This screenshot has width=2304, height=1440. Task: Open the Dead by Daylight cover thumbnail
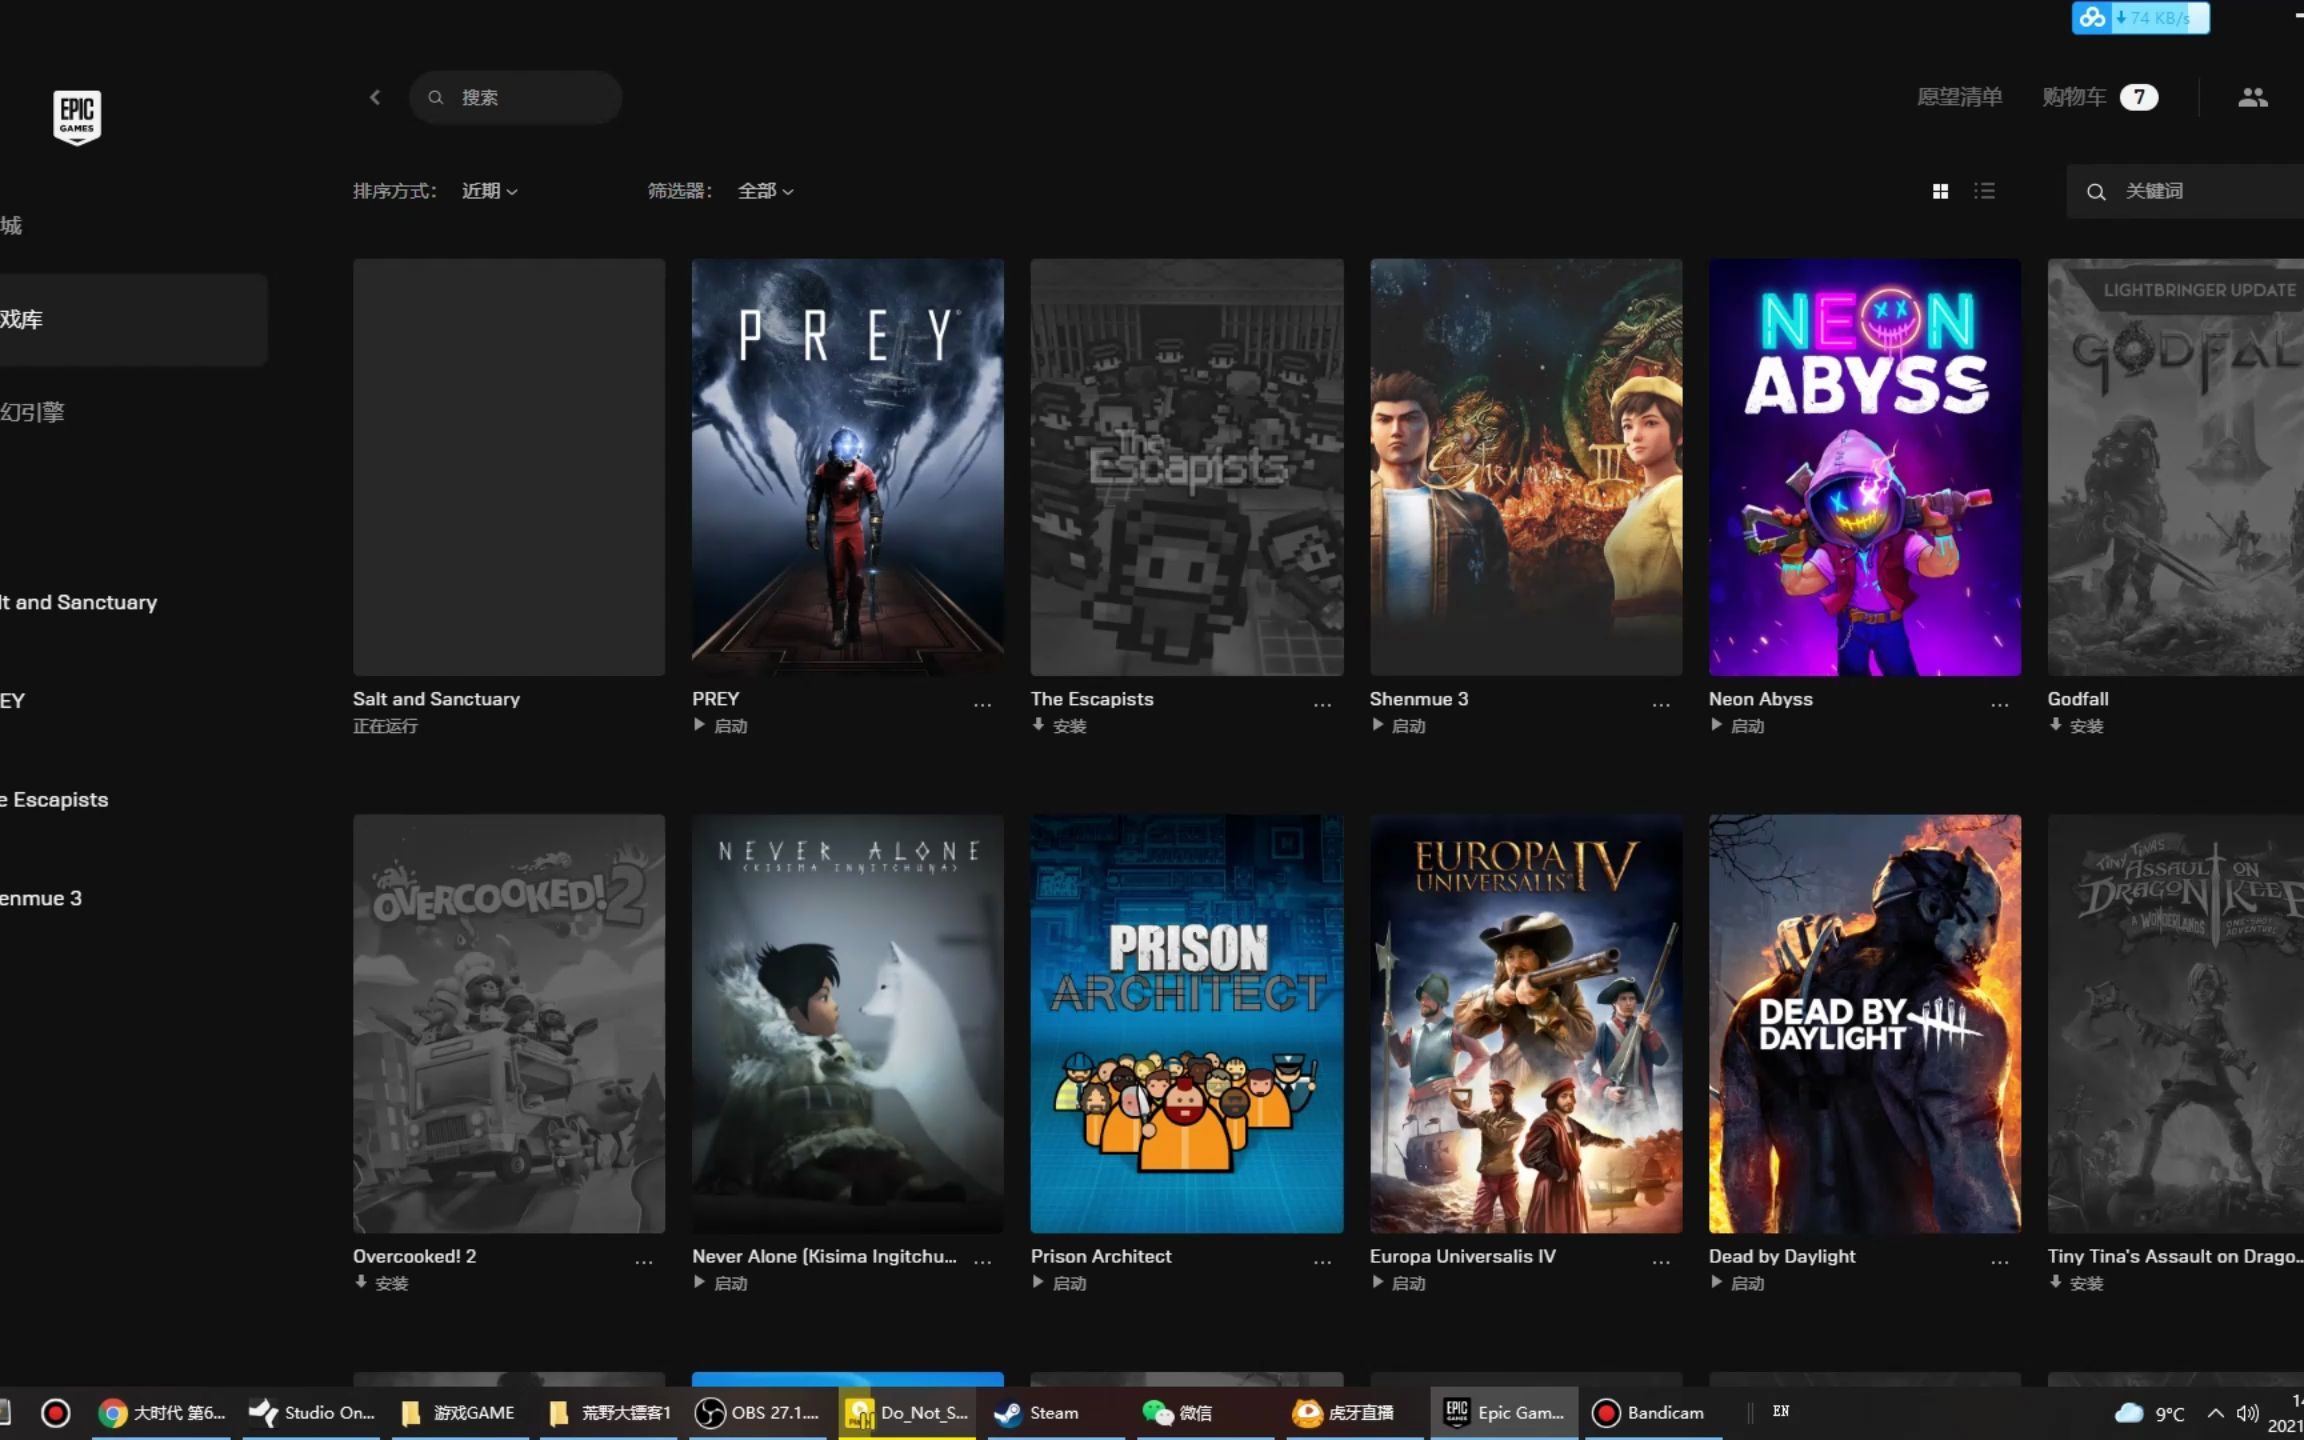coord(1865,1023)
